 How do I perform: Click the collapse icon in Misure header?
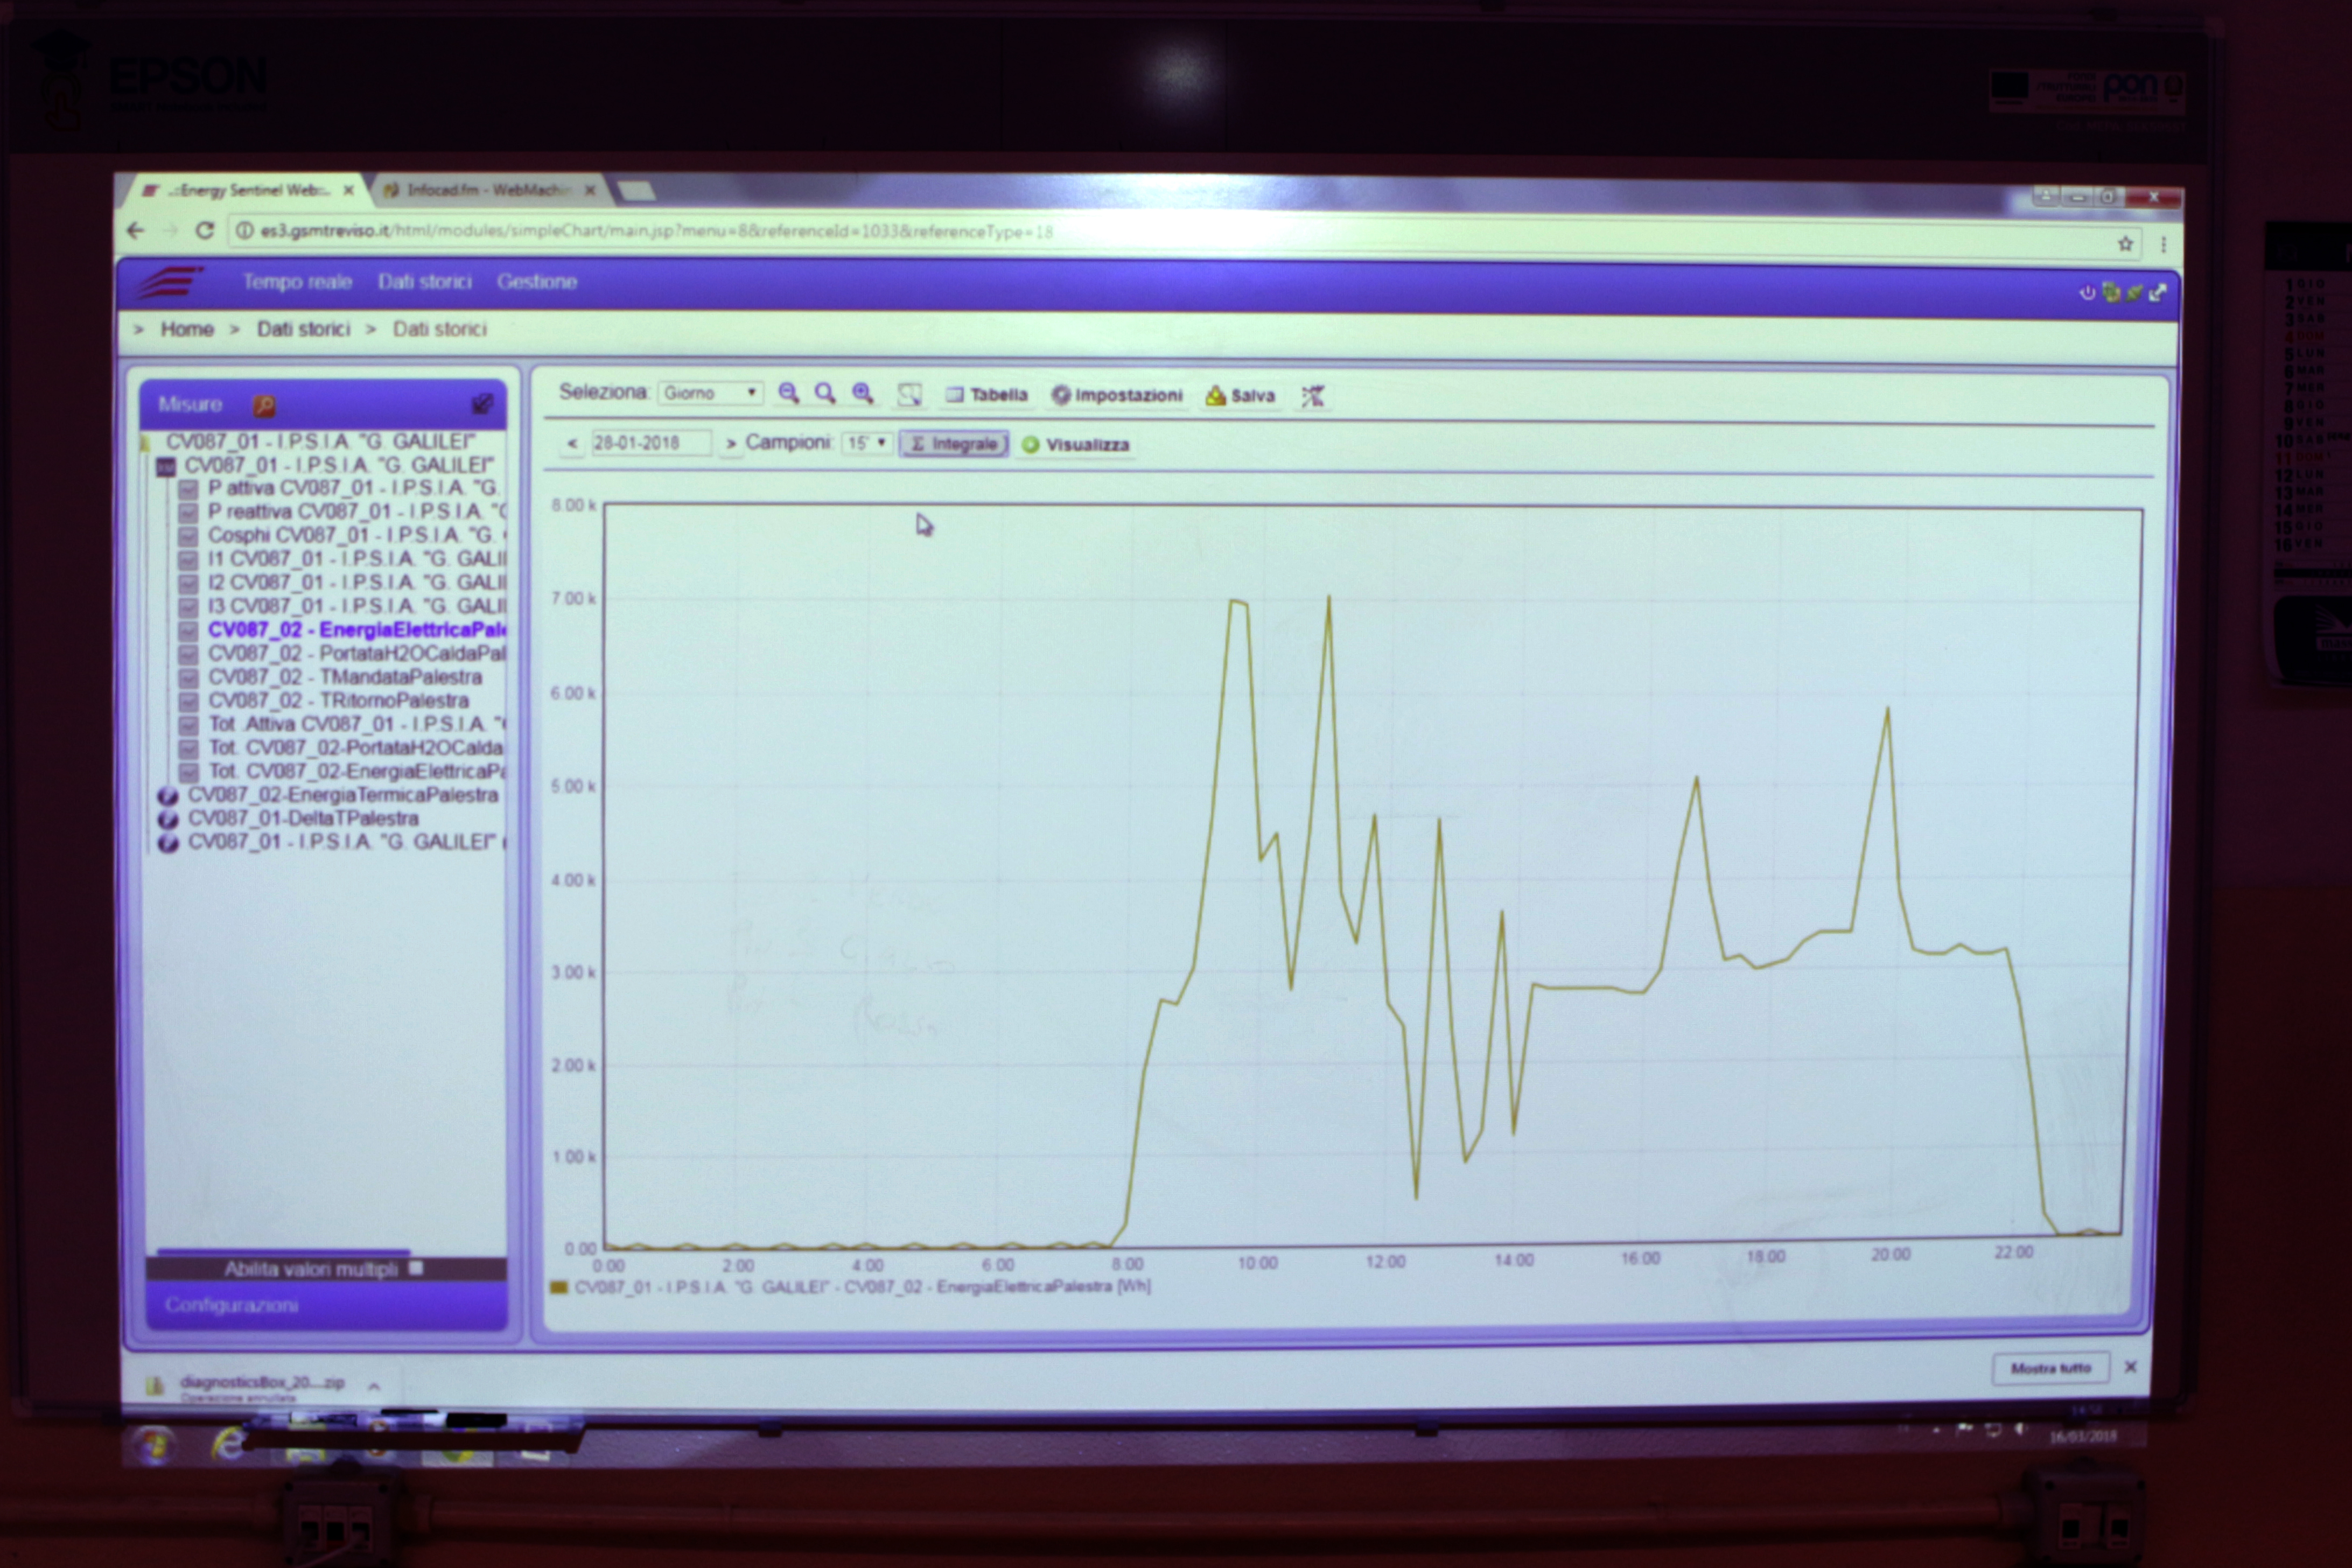482,404
